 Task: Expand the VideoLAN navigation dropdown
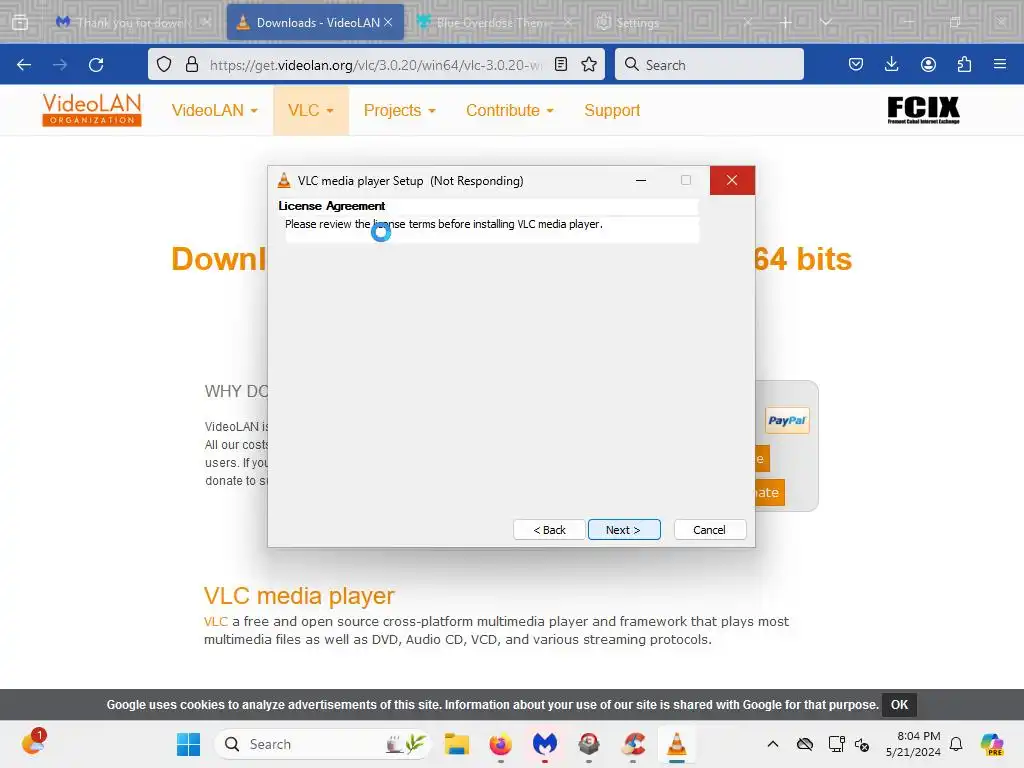tap(214, 110)
